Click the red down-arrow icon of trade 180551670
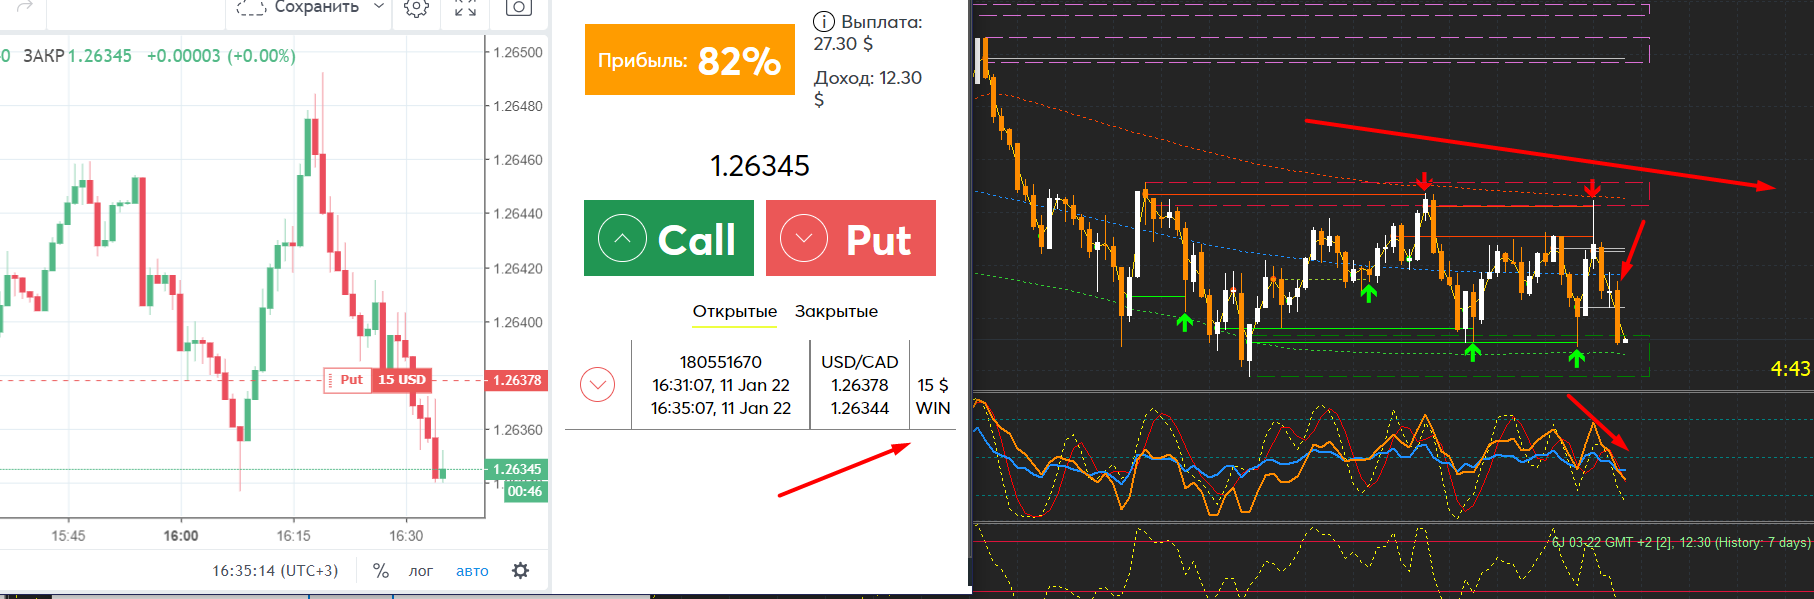Viewport: 1814px width, 599px height. tap(598, 384)
